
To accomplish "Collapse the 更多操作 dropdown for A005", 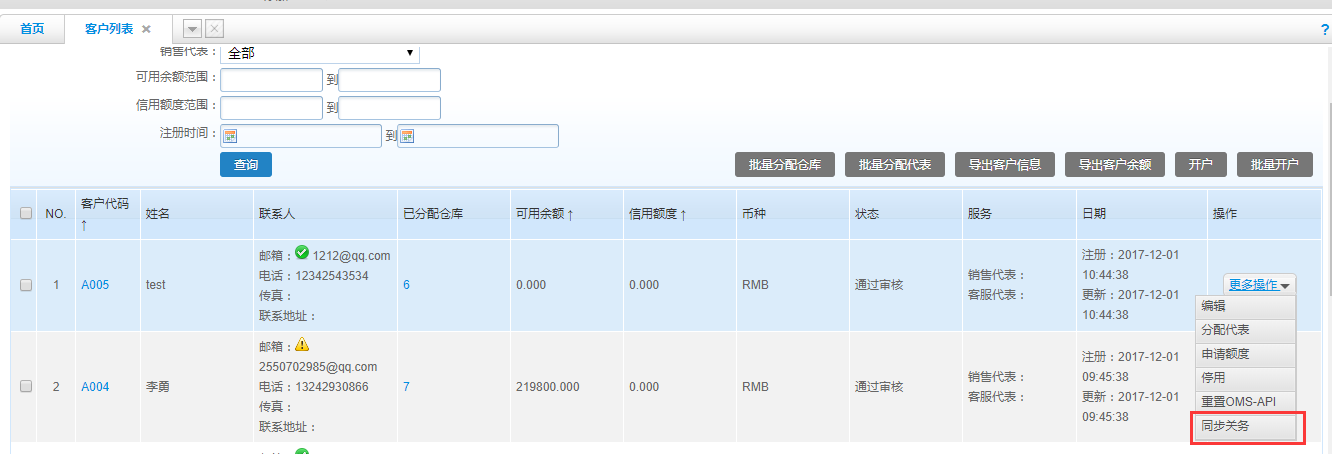I will click(1258, 285).
